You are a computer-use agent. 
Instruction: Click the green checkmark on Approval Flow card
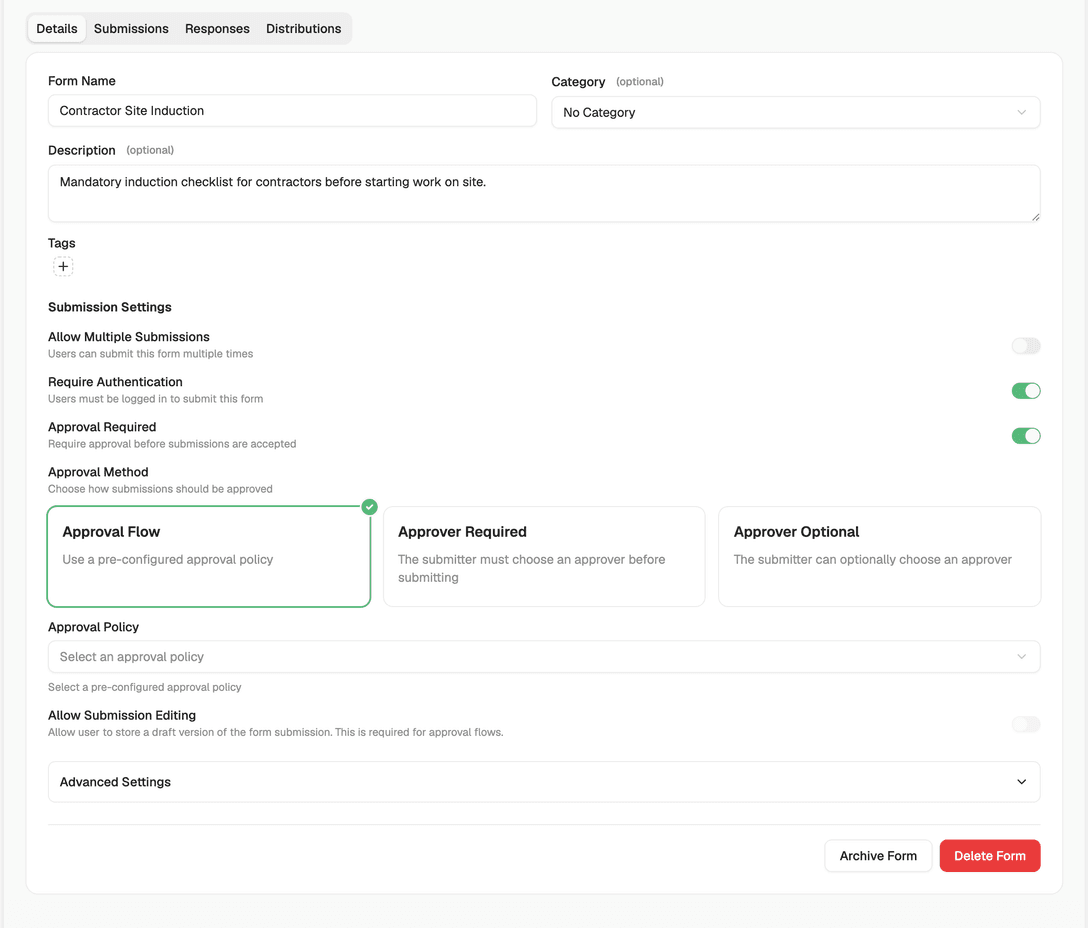[370, 507]
